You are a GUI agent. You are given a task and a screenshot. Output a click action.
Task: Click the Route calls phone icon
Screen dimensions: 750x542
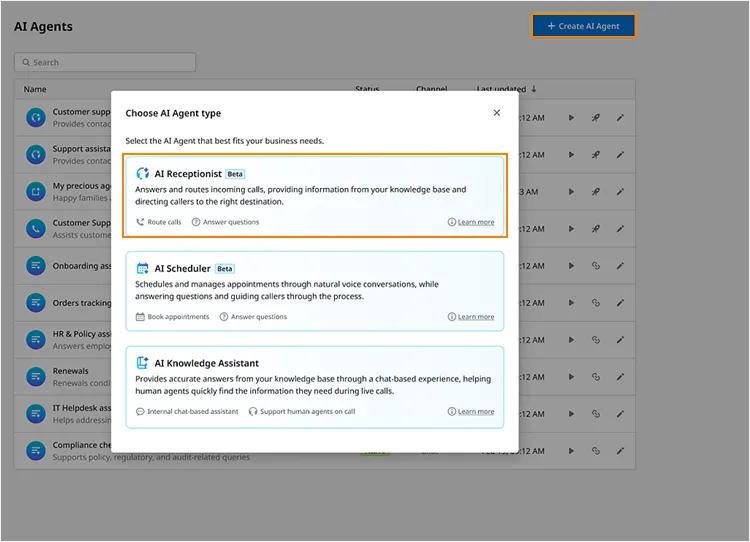point(140,222)
